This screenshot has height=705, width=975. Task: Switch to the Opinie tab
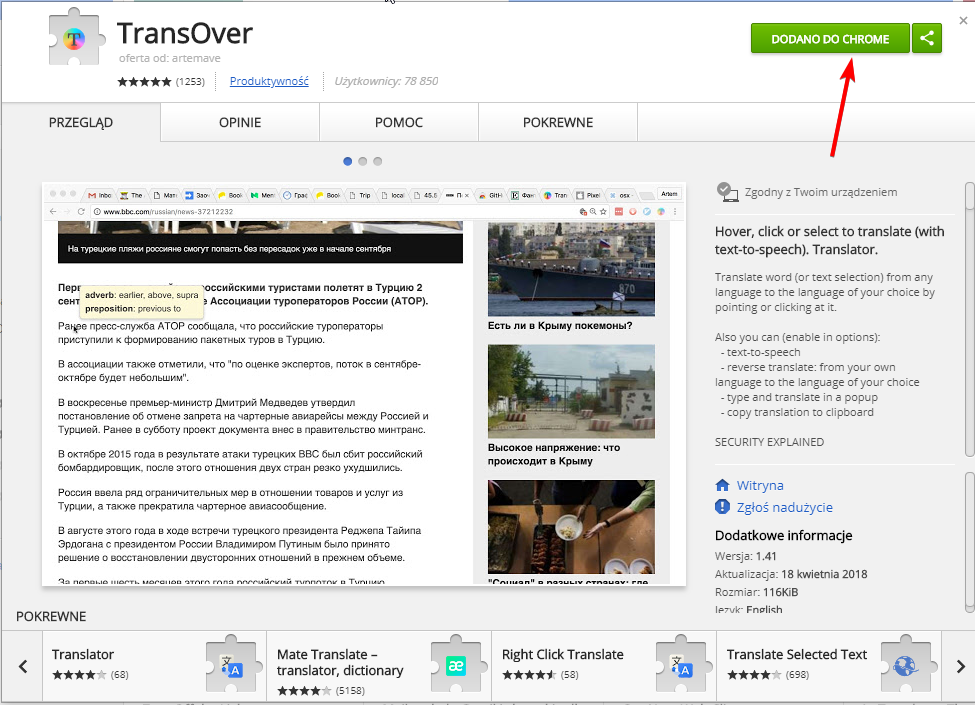point(240,122)
